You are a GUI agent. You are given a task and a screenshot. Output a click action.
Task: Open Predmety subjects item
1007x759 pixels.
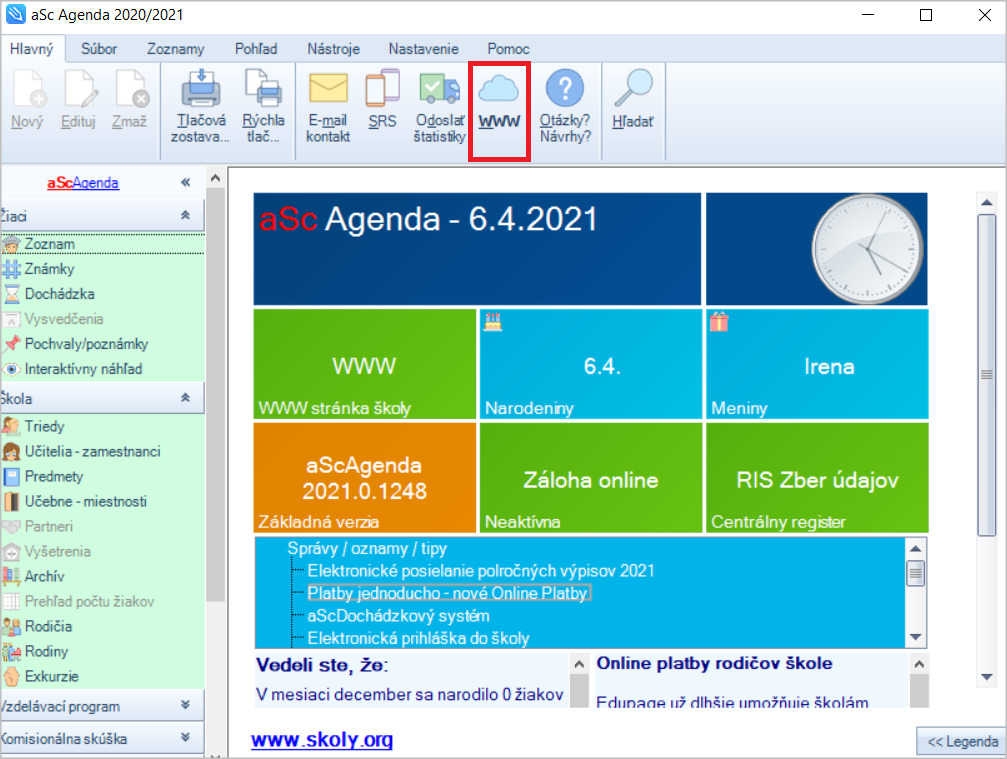(x=54, y=476)
